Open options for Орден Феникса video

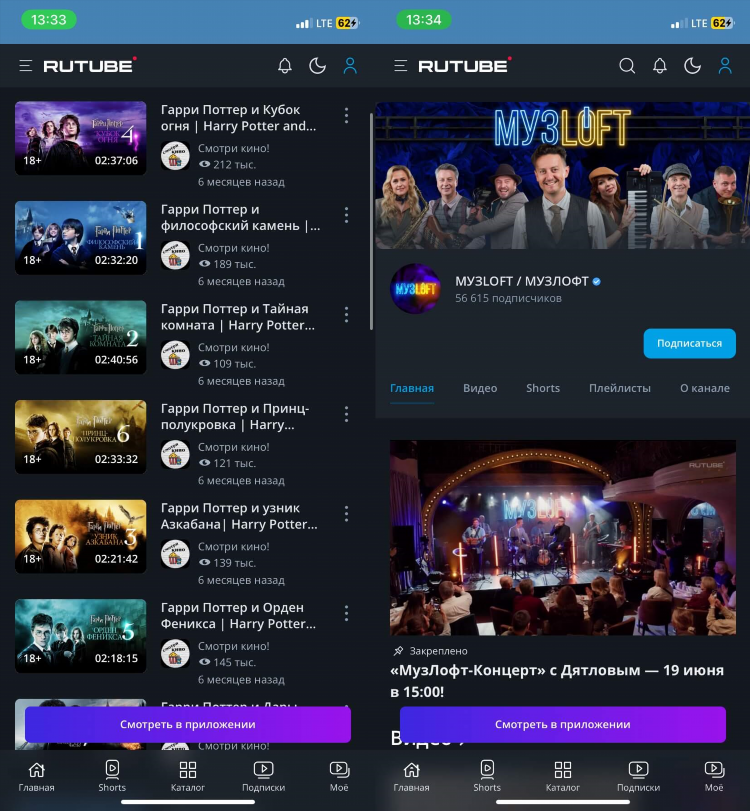tap(347, 613)
